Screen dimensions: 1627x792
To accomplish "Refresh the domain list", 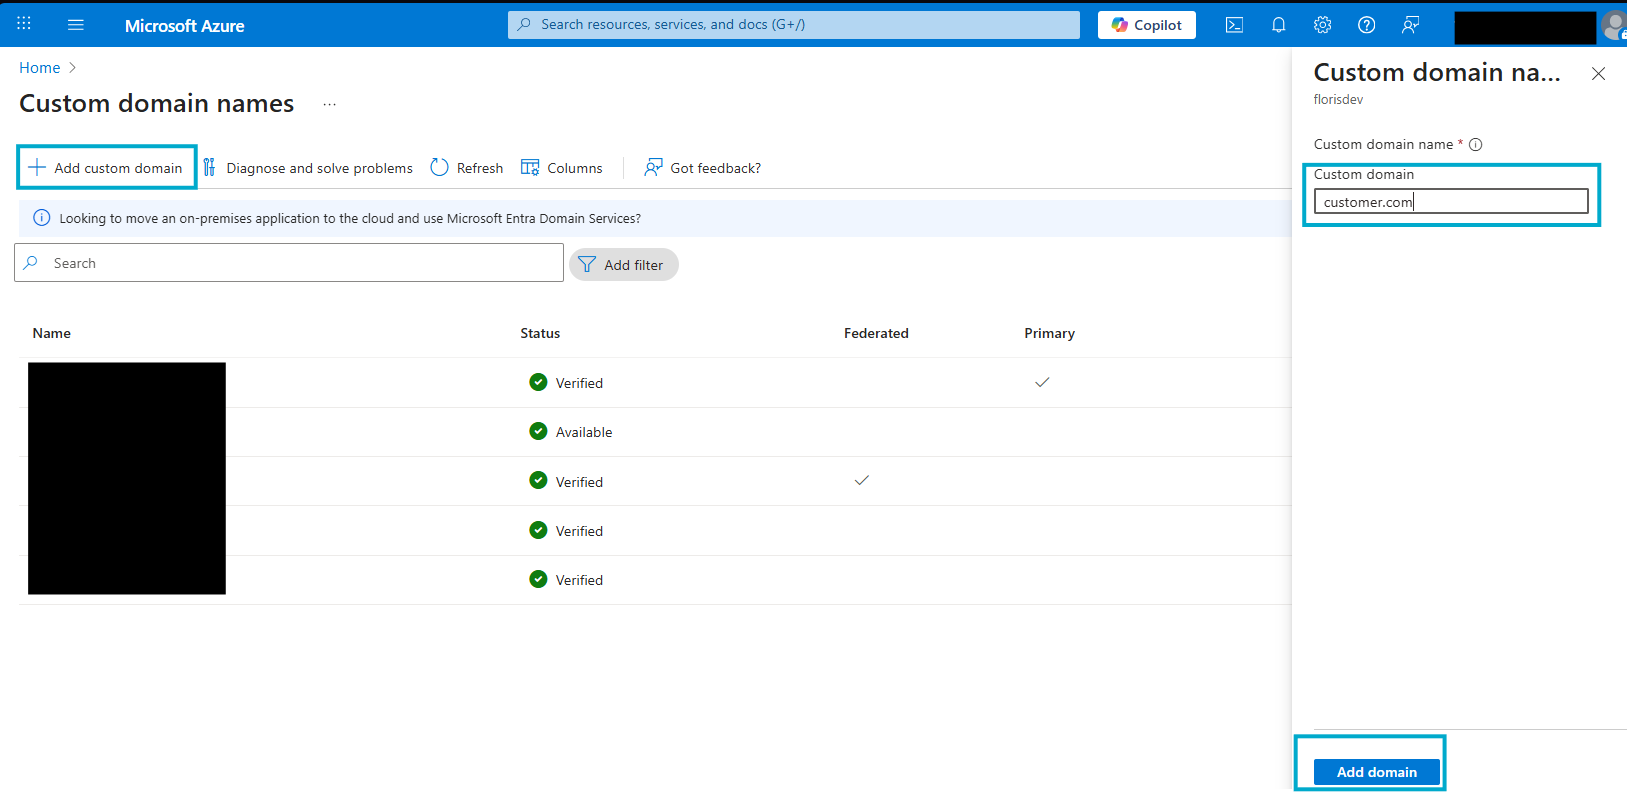I will 467,168.
